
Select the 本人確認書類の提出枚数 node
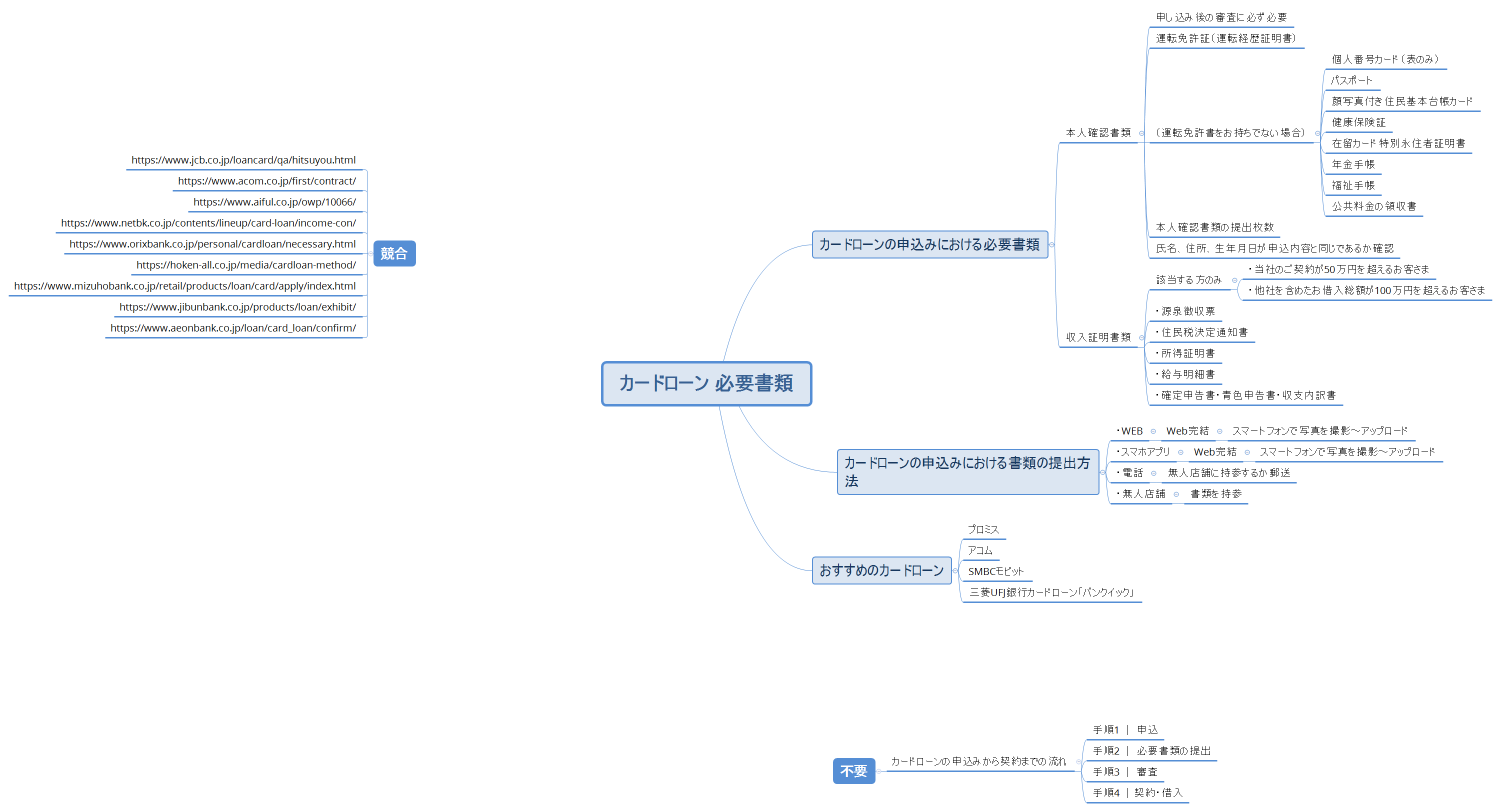click(x=1214, y=227)
